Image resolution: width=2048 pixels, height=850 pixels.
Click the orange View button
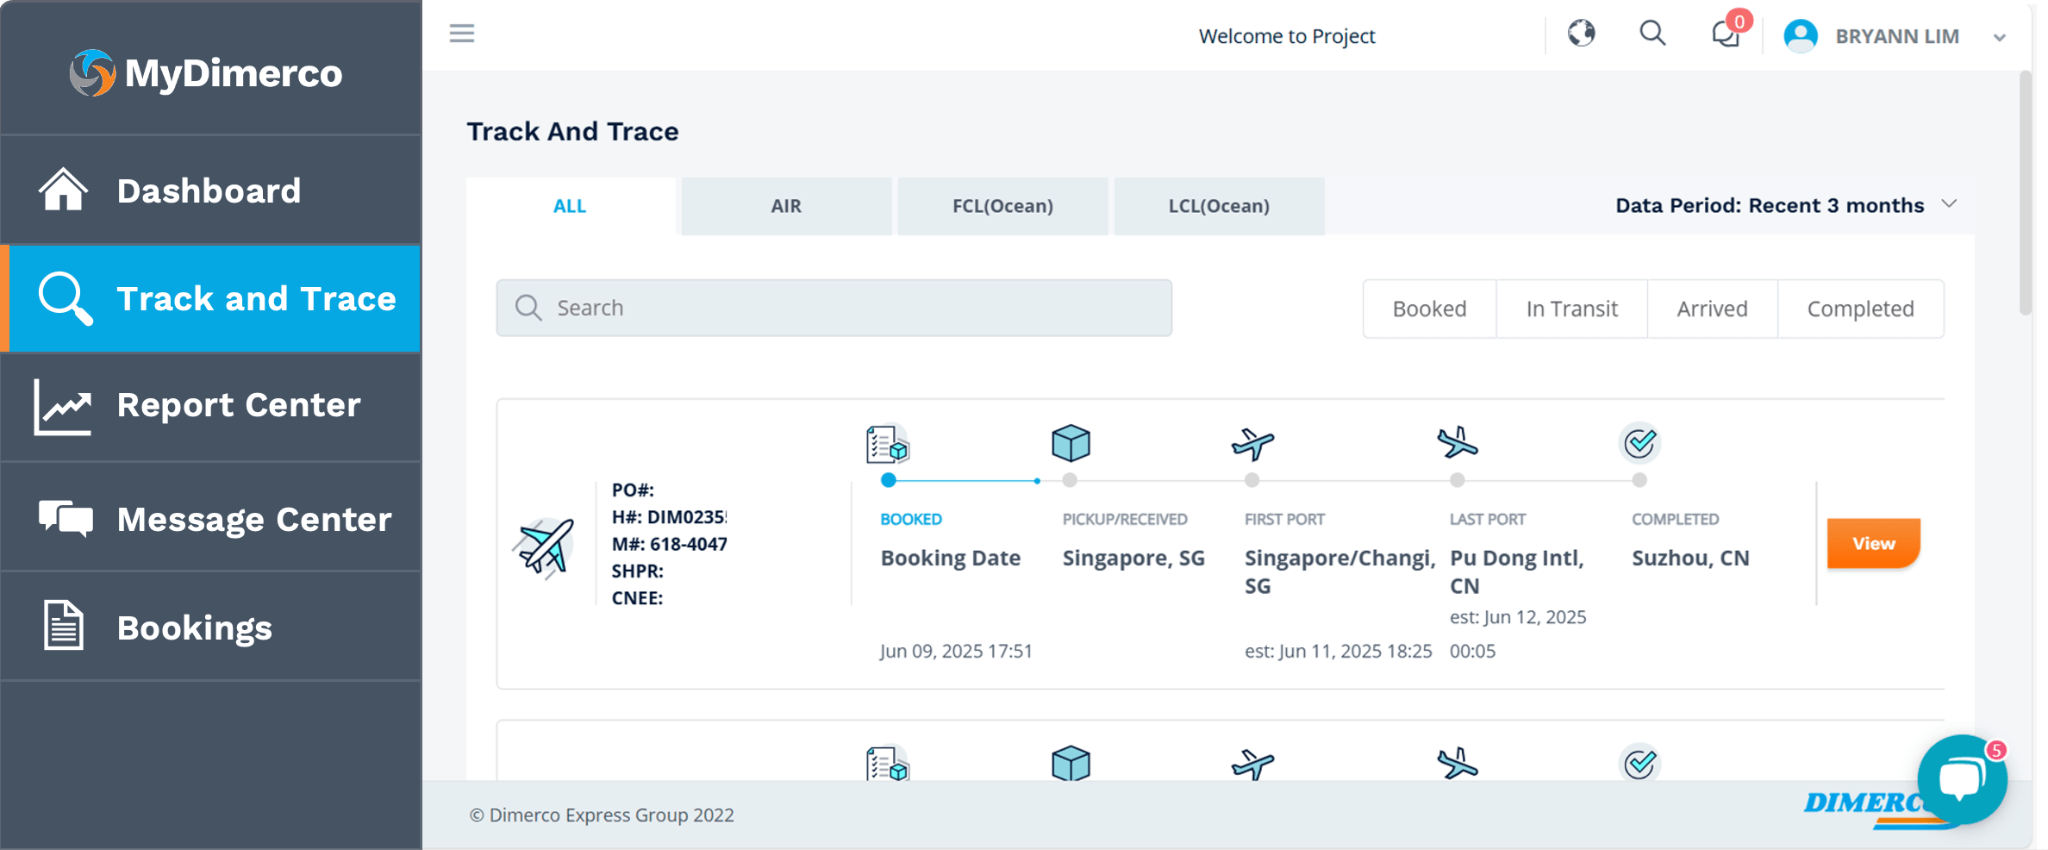pos(1873,543)
